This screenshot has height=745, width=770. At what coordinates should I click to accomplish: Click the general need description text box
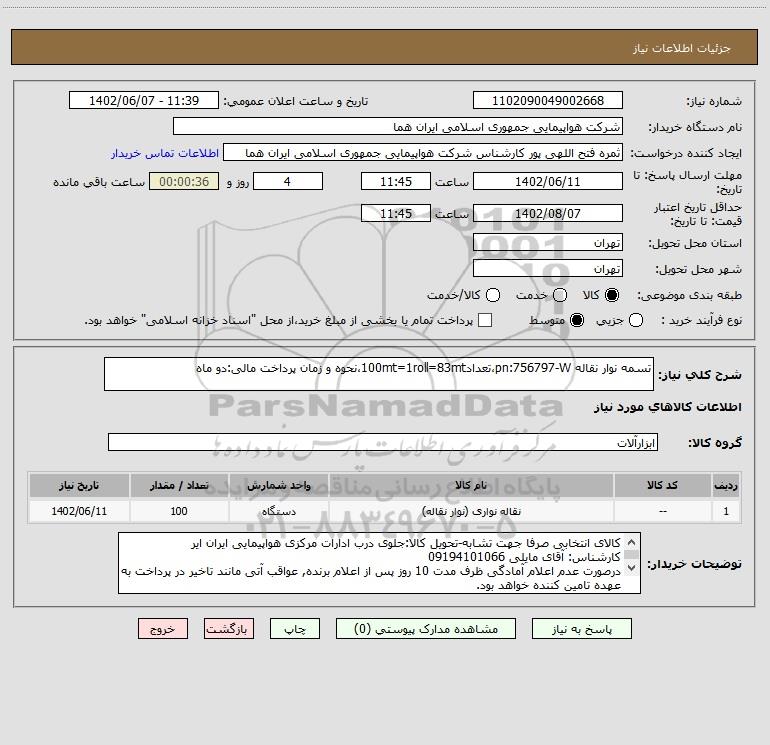click(x=379, y=374)
